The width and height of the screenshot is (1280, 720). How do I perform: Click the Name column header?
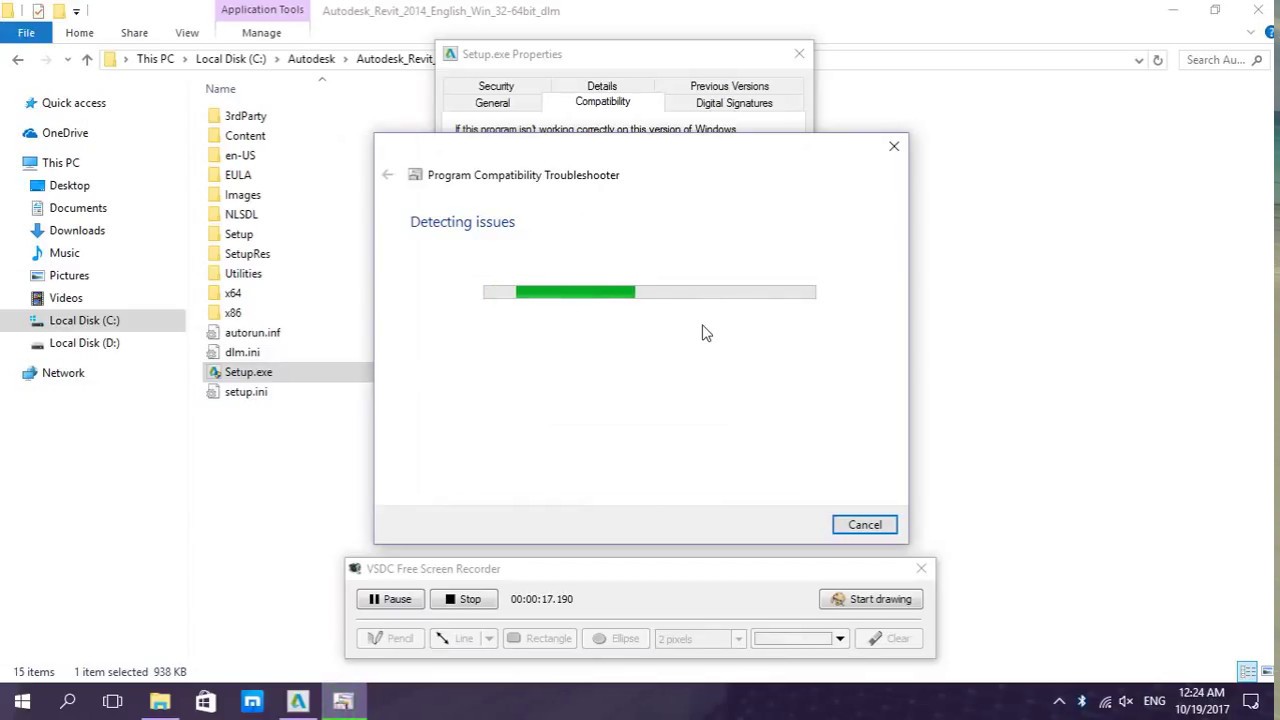[221, 89]
